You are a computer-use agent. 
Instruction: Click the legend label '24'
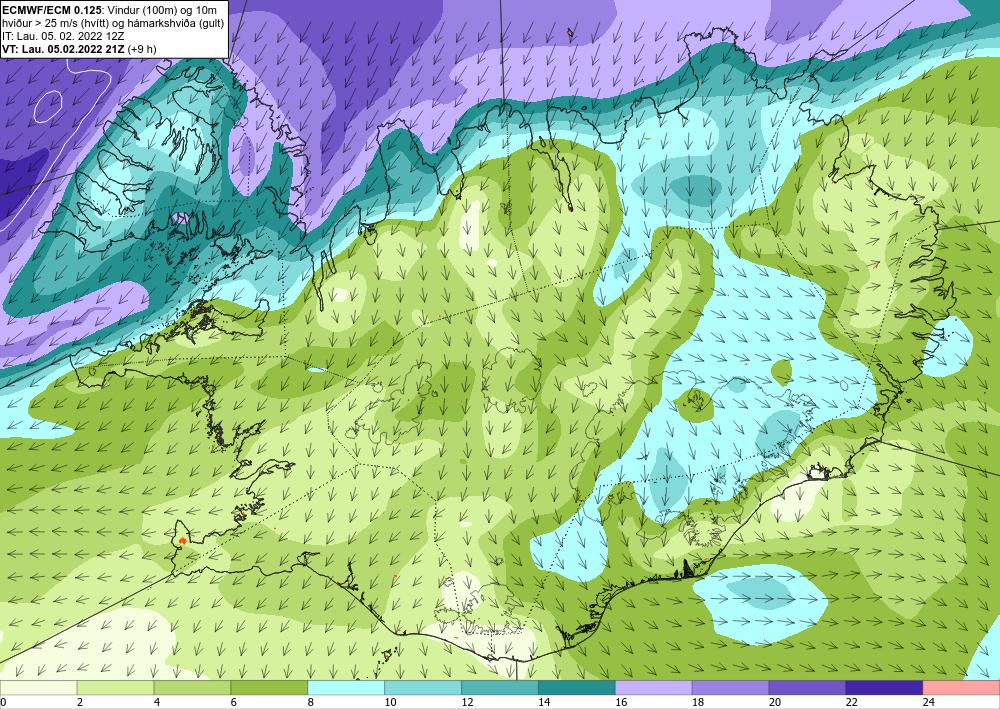(x=929, y=702)
